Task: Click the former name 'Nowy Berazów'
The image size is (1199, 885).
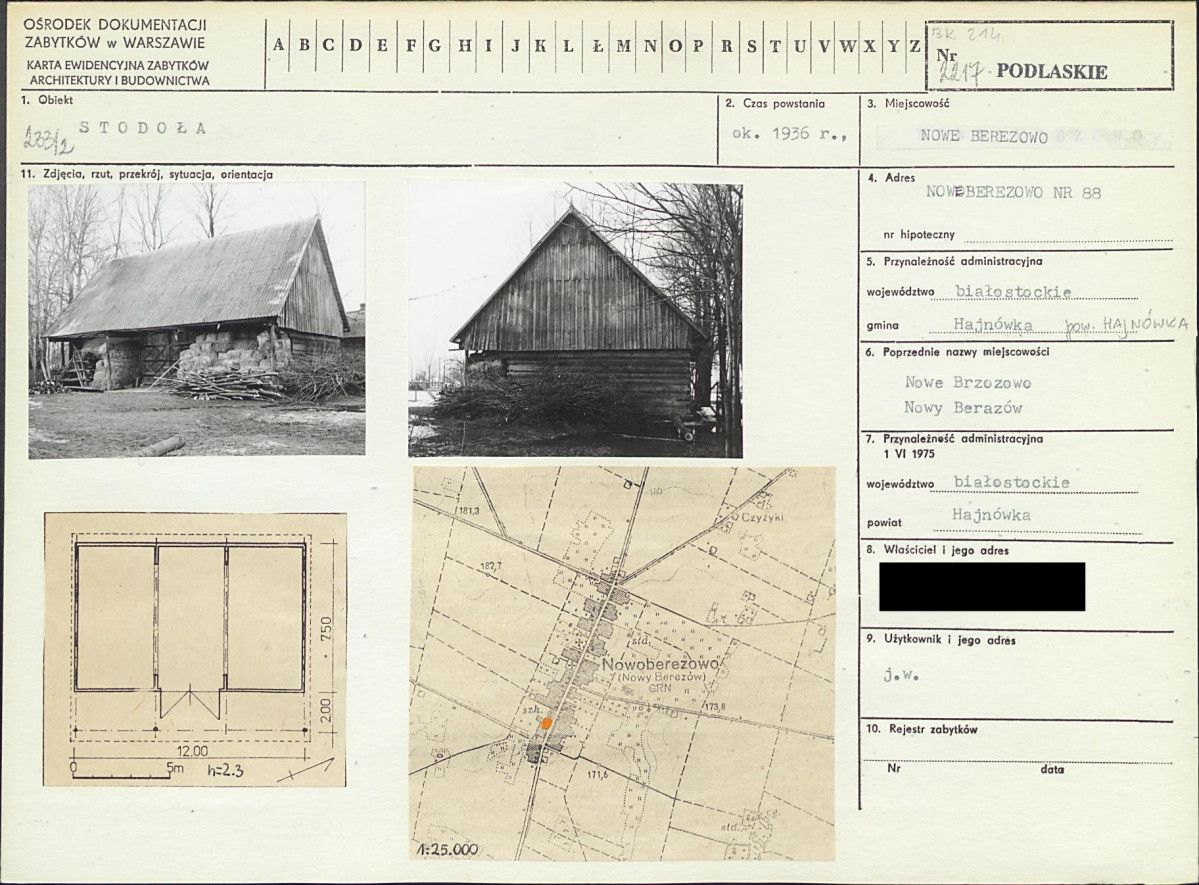Action: pos(963,408)
